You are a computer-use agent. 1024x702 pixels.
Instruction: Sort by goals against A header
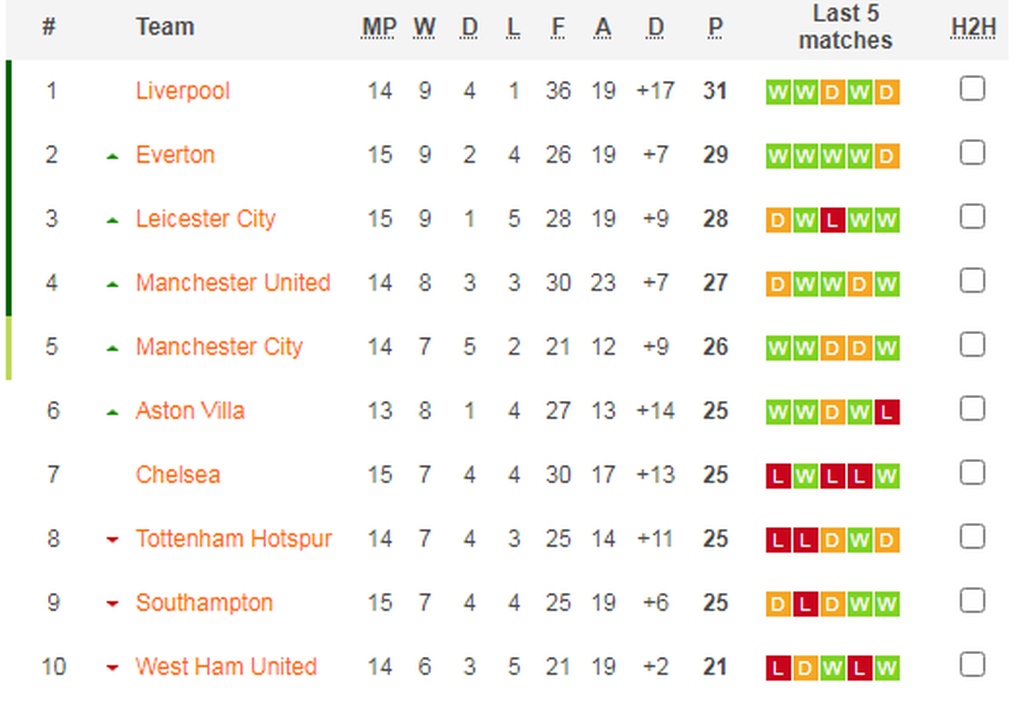coord(602,27)
